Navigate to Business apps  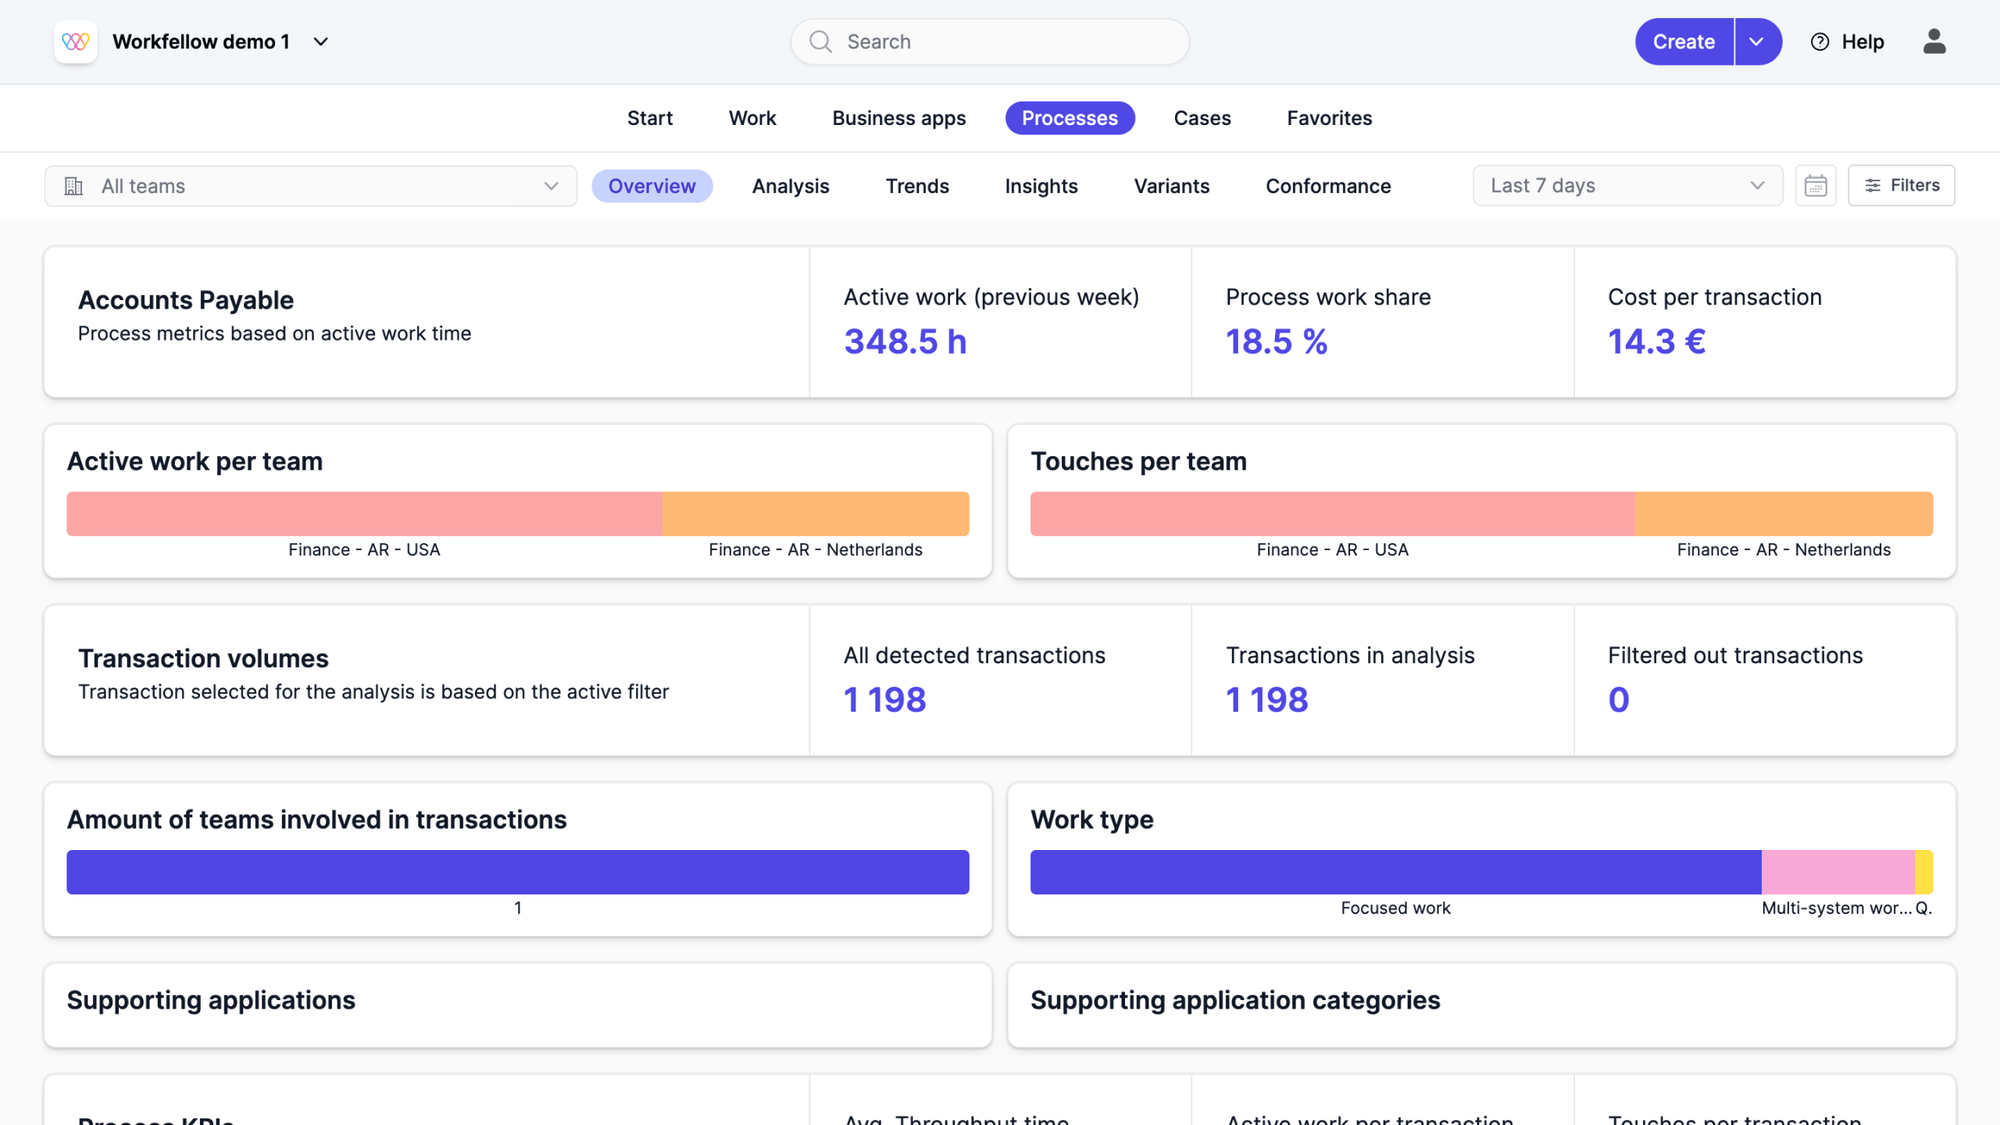click(x=898, y=118)
